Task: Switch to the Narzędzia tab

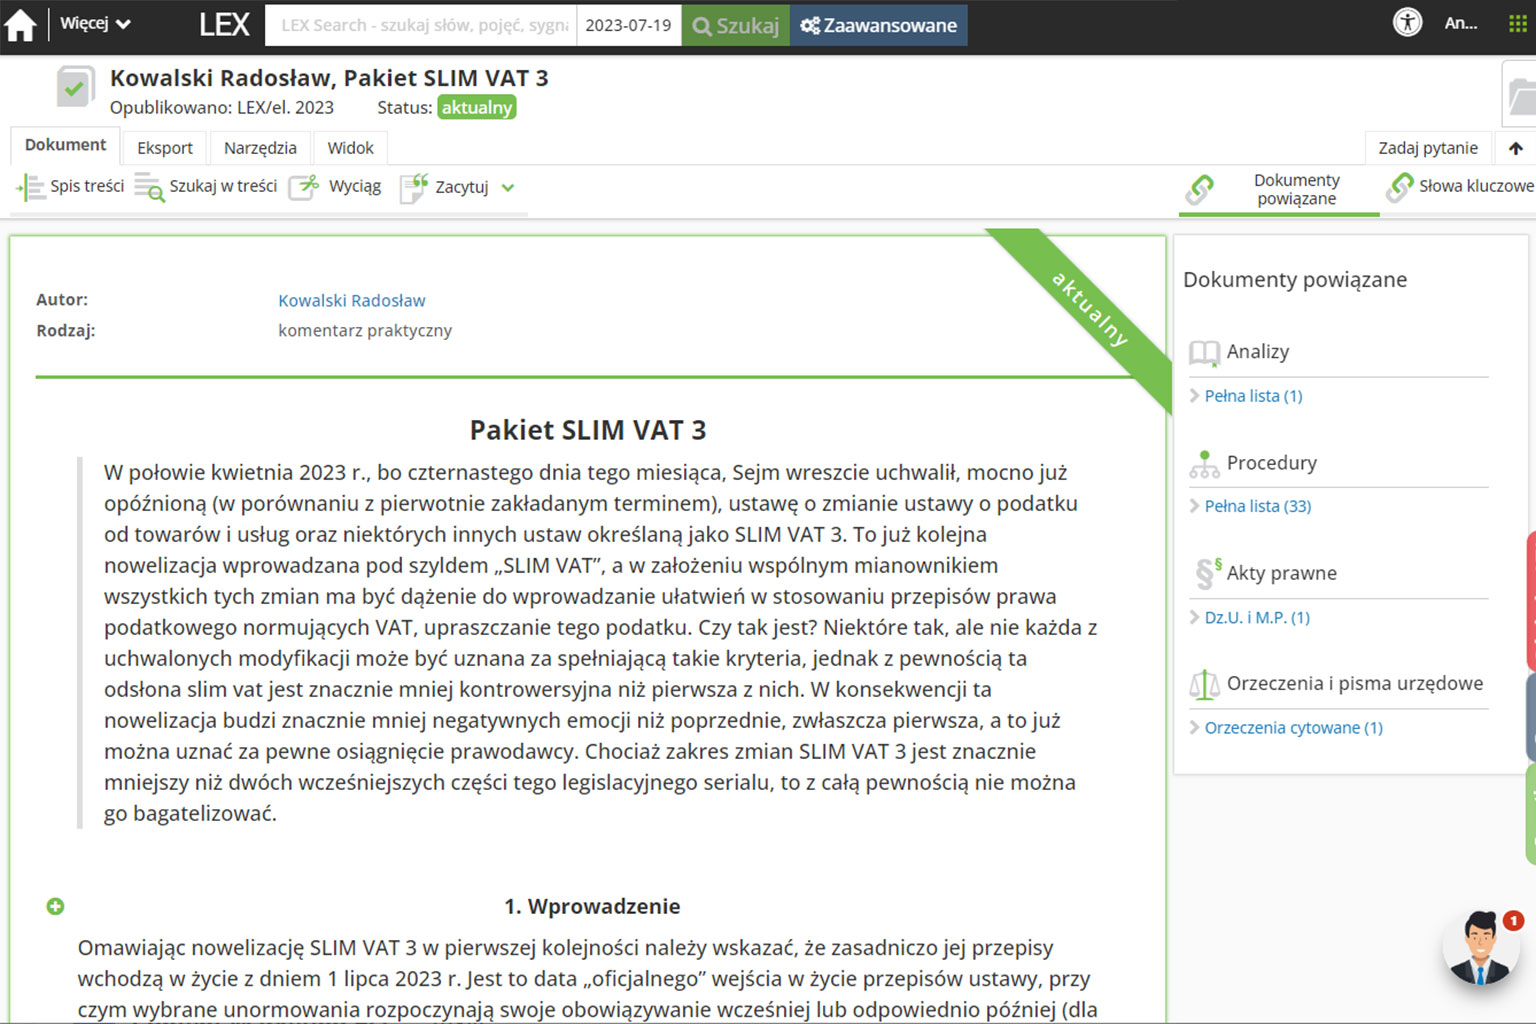Action: pos(260,148)
